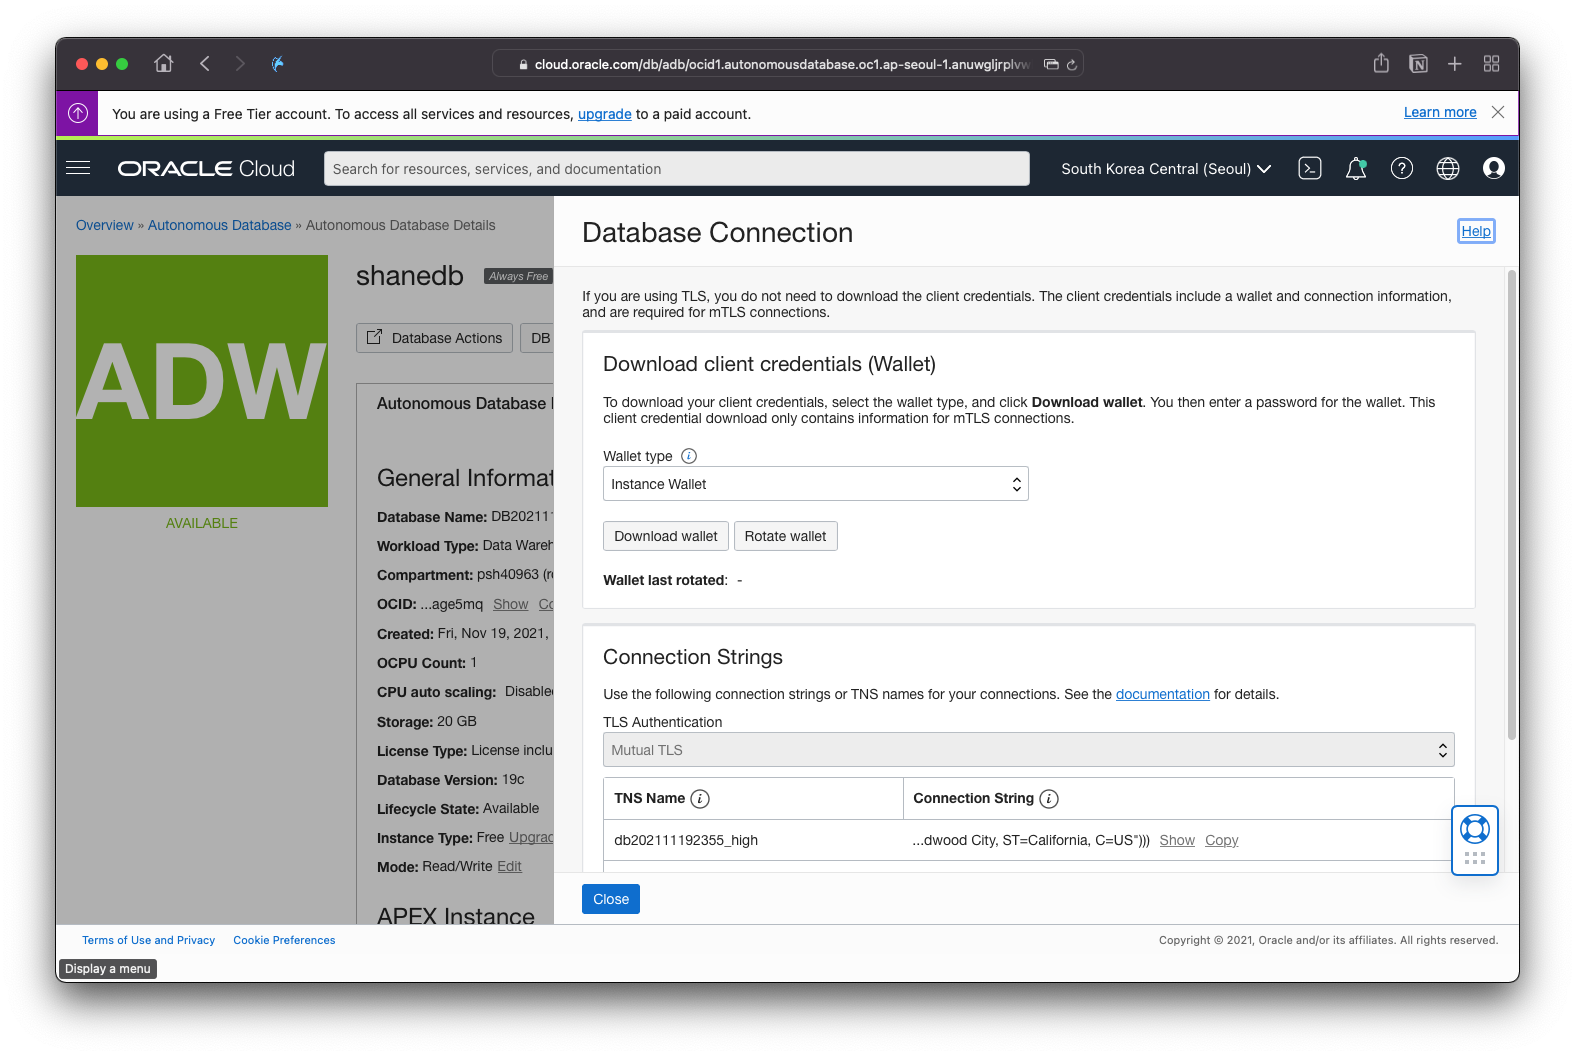This screenshot has width=1575, height=1056.
Task: Show tab overview grid icon
Action: 1492,64
